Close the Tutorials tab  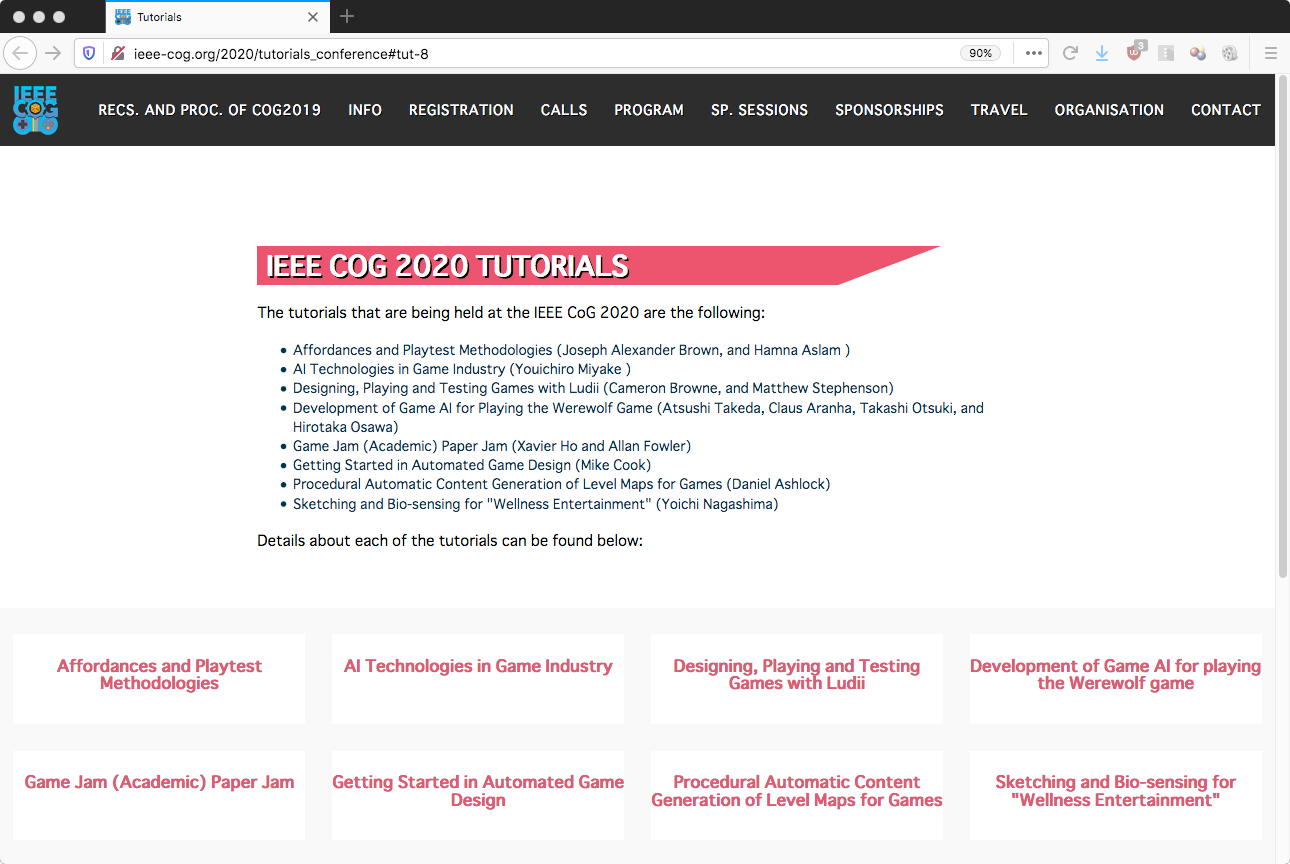click(313, 17)
